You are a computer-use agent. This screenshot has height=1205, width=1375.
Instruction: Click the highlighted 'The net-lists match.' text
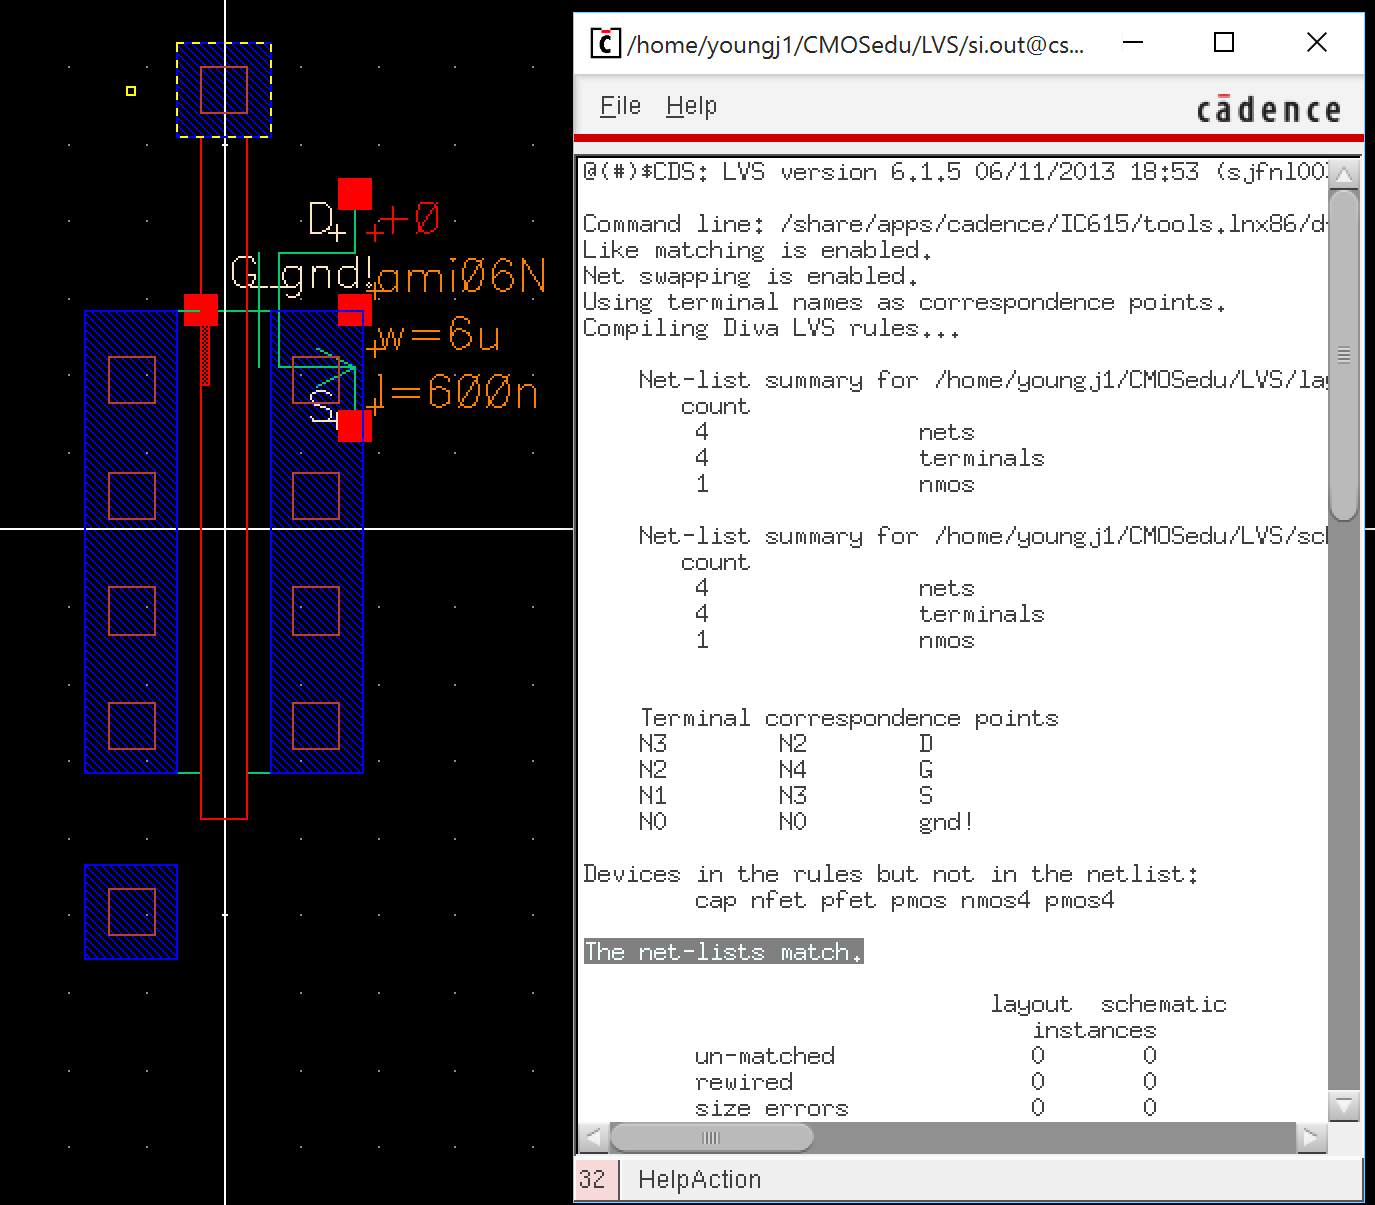pyautogui.click(x=723, y=952)
